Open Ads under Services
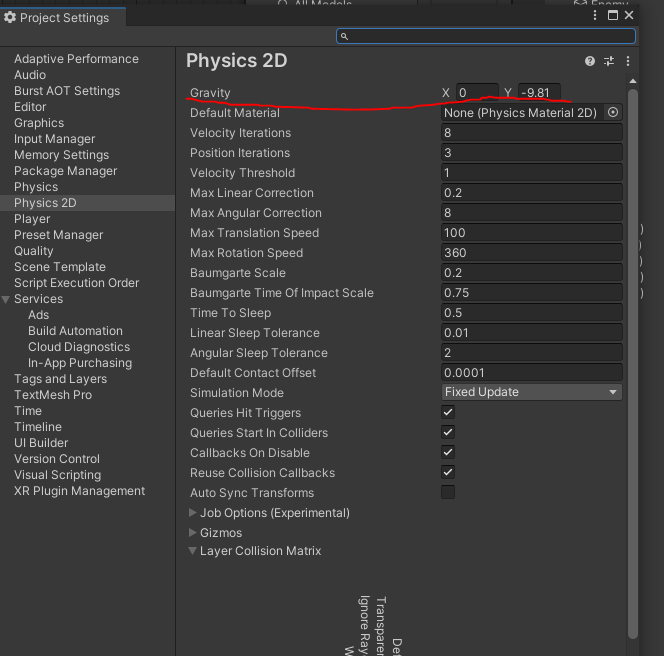 (39, 315)
